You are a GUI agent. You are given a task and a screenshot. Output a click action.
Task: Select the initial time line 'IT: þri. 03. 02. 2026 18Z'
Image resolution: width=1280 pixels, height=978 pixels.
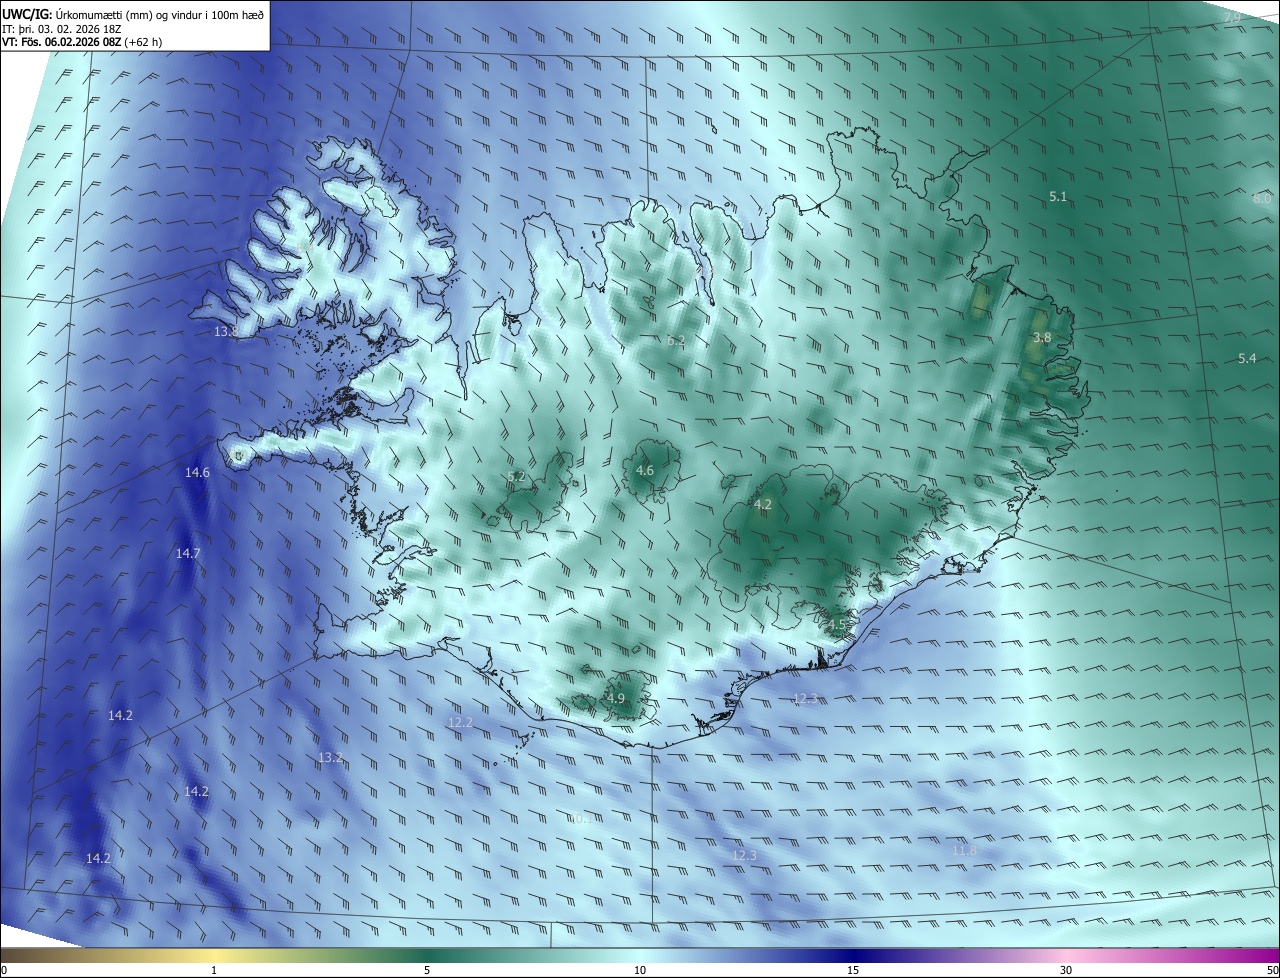pyautogui.click(x=61, y=28)
